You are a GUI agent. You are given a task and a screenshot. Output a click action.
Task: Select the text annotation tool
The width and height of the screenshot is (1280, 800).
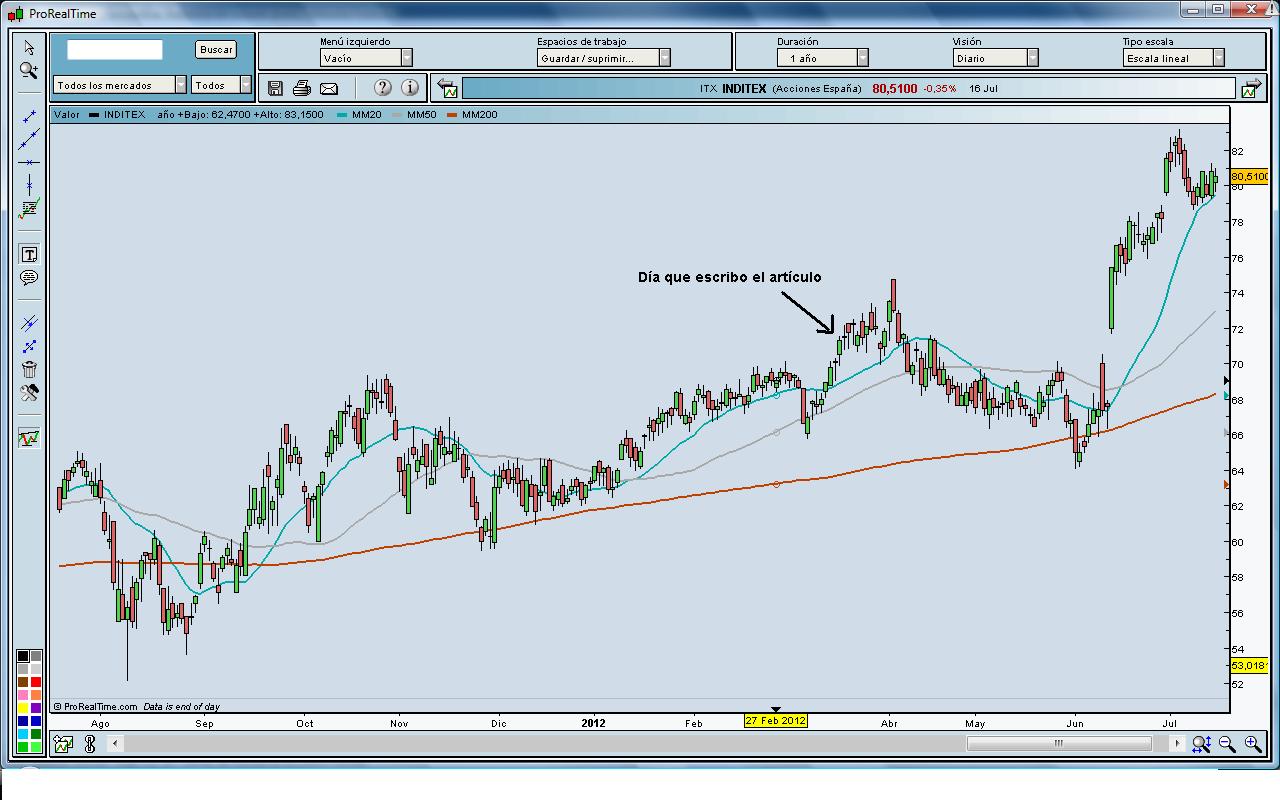tap(29, 255)
